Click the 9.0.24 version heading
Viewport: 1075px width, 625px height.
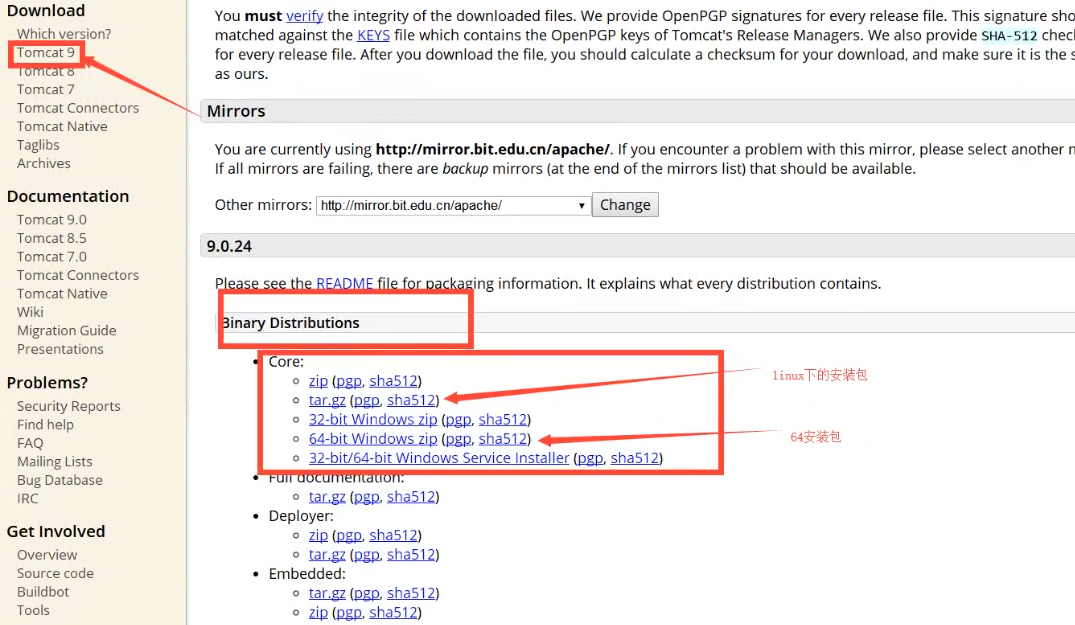point(229,246)
